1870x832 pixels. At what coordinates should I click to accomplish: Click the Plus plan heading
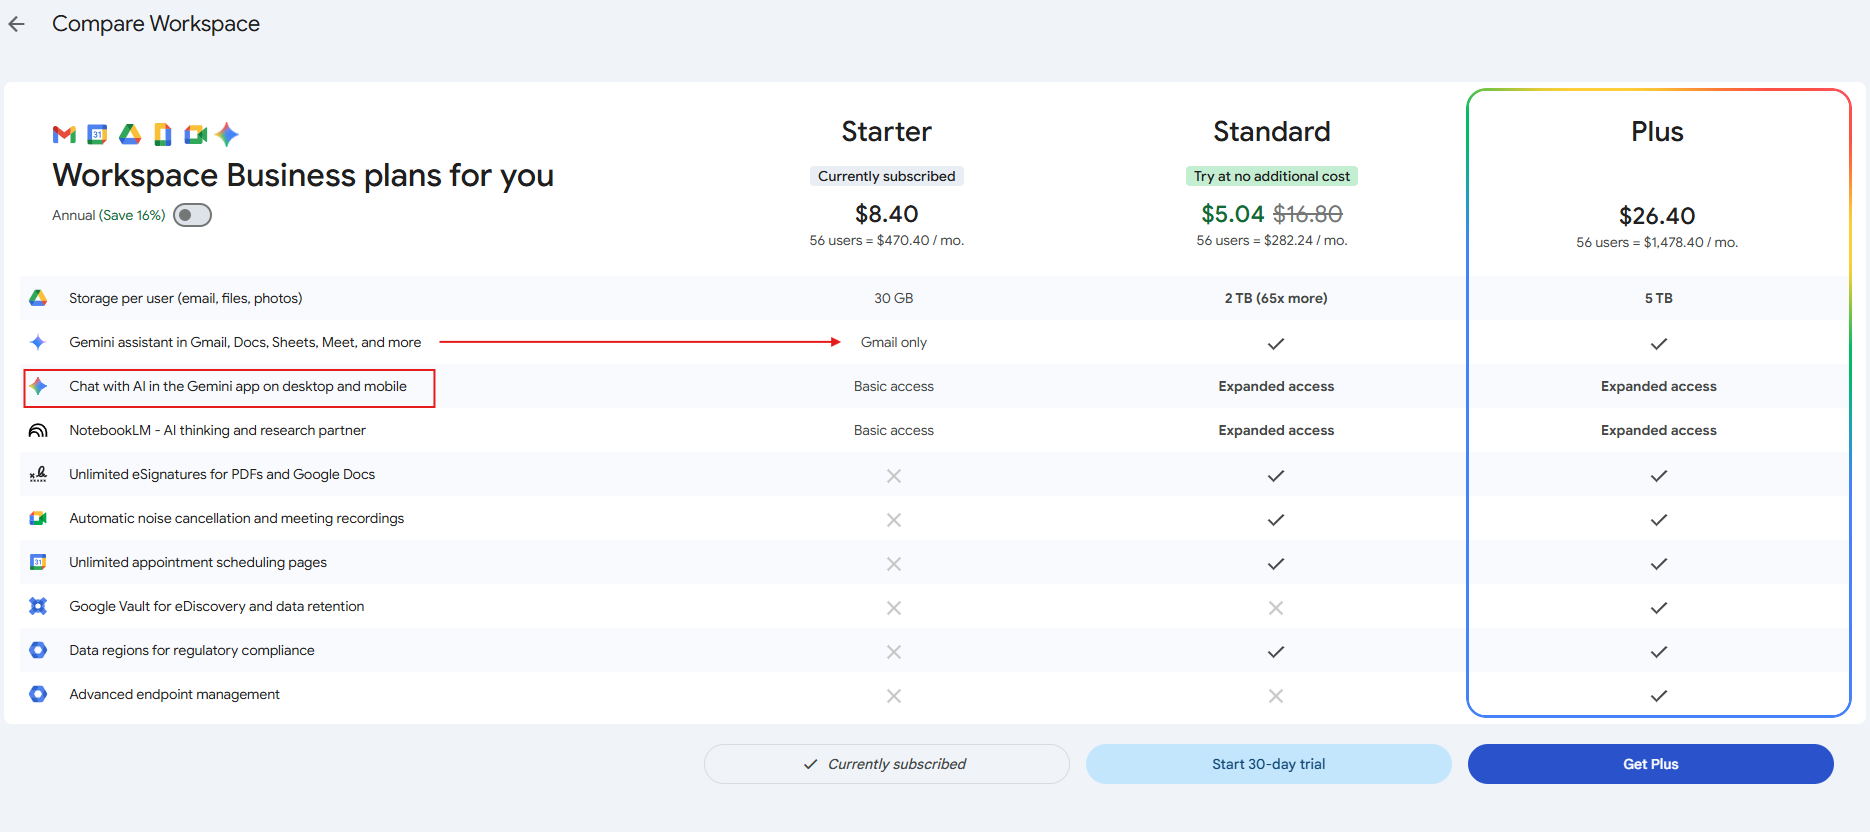tap(1657, 132)
